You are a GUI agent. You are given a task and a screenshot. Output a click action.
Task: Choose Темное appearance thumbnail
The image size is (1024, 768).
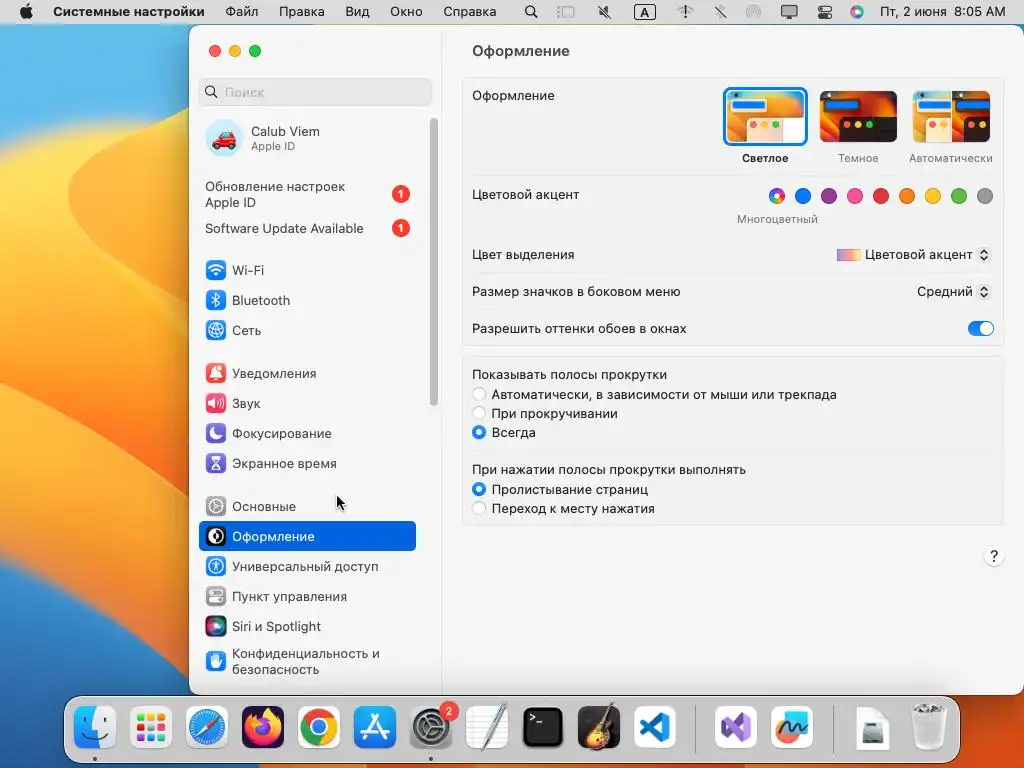coord(857,117)
